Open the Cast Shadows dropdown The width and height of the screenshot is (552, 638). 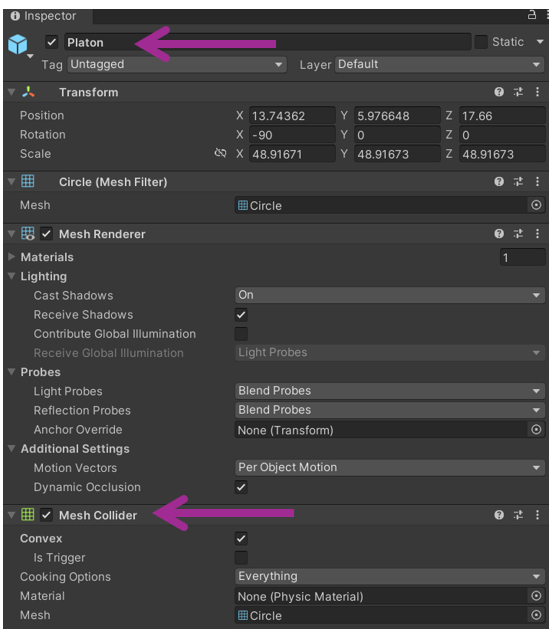point(390,295)
